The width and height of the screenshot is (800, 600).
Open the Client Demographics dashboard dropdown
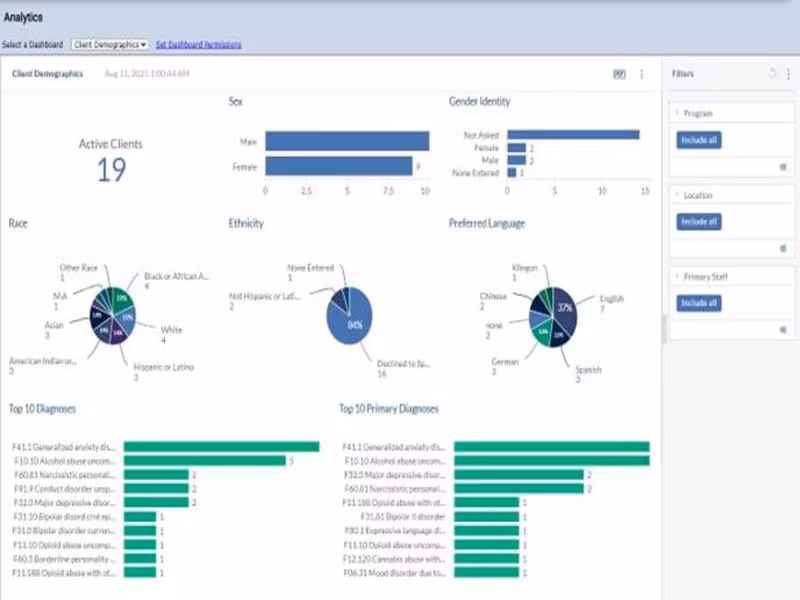point(110,45)
